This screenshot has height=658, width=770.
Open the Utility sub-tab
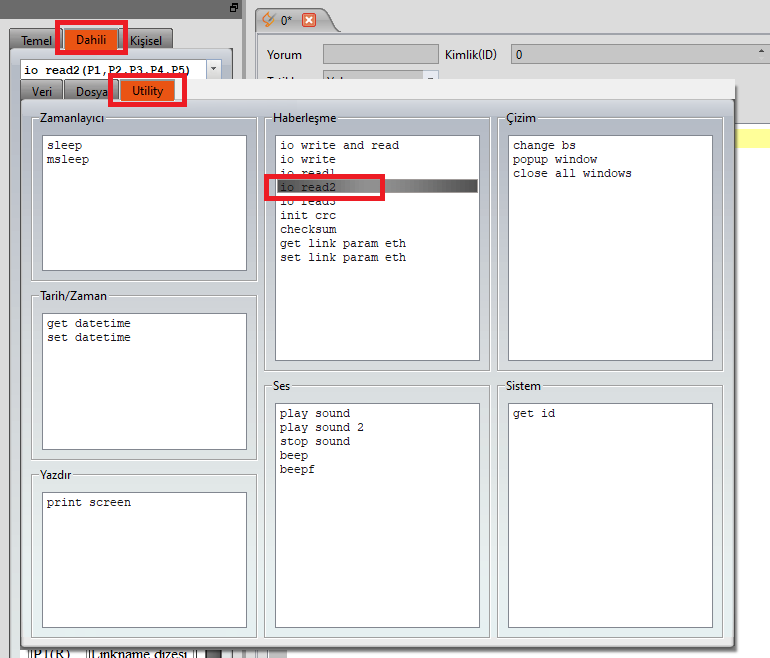point(148,91)
